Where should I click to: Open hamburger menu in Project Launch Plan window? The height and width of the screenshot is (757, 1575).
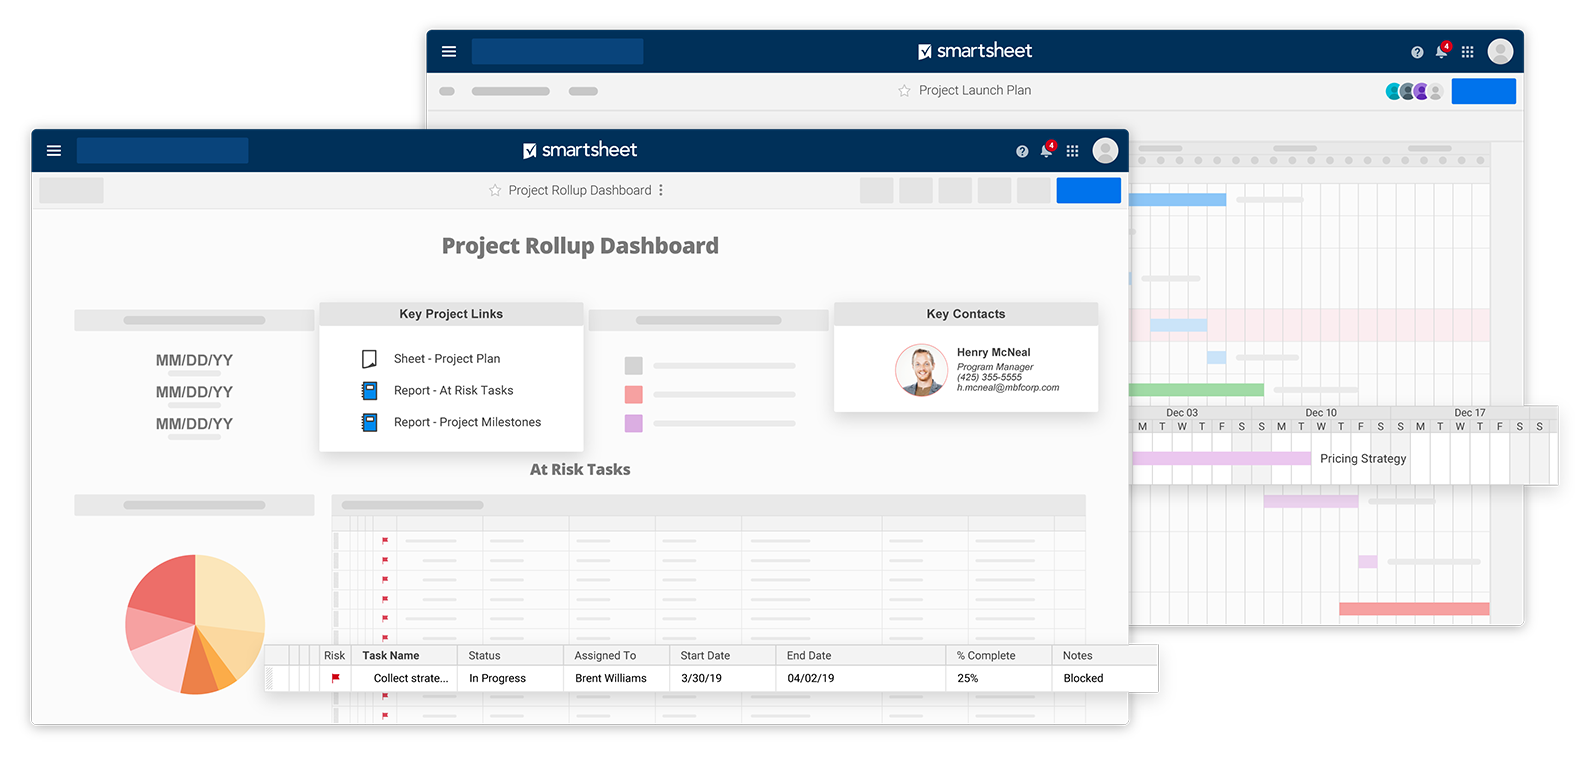449,52
